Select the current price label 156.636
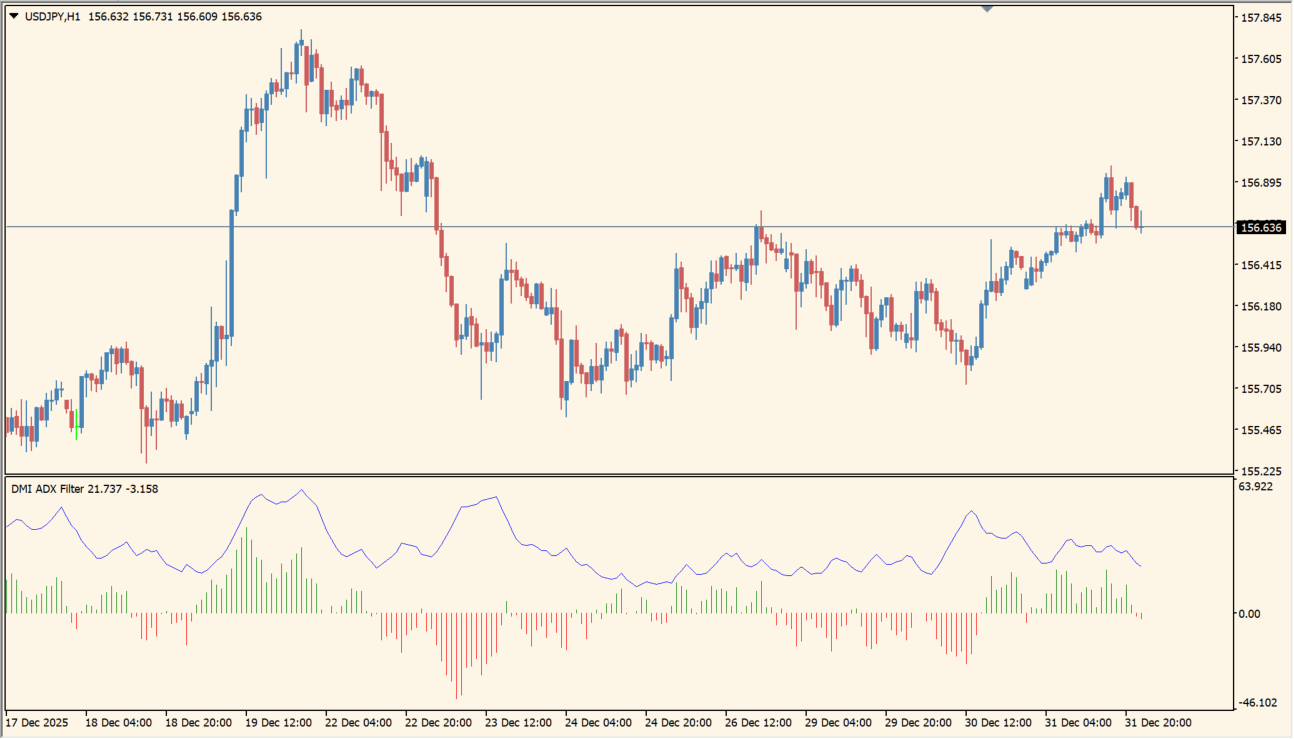Image resolution: width=1294 pixels, height=739 pixels. coord(1259,228)
